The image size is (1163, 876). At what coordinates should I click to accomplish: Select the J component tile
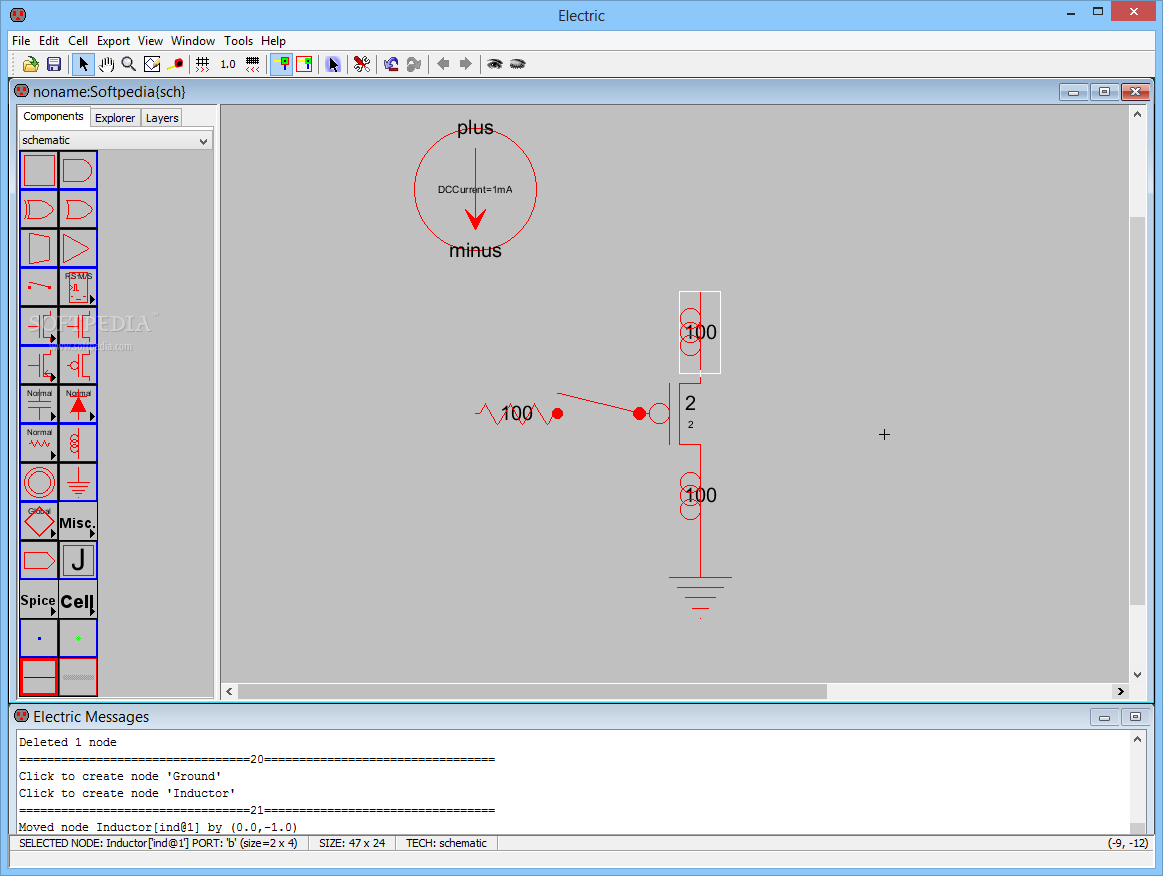point(78,560)
